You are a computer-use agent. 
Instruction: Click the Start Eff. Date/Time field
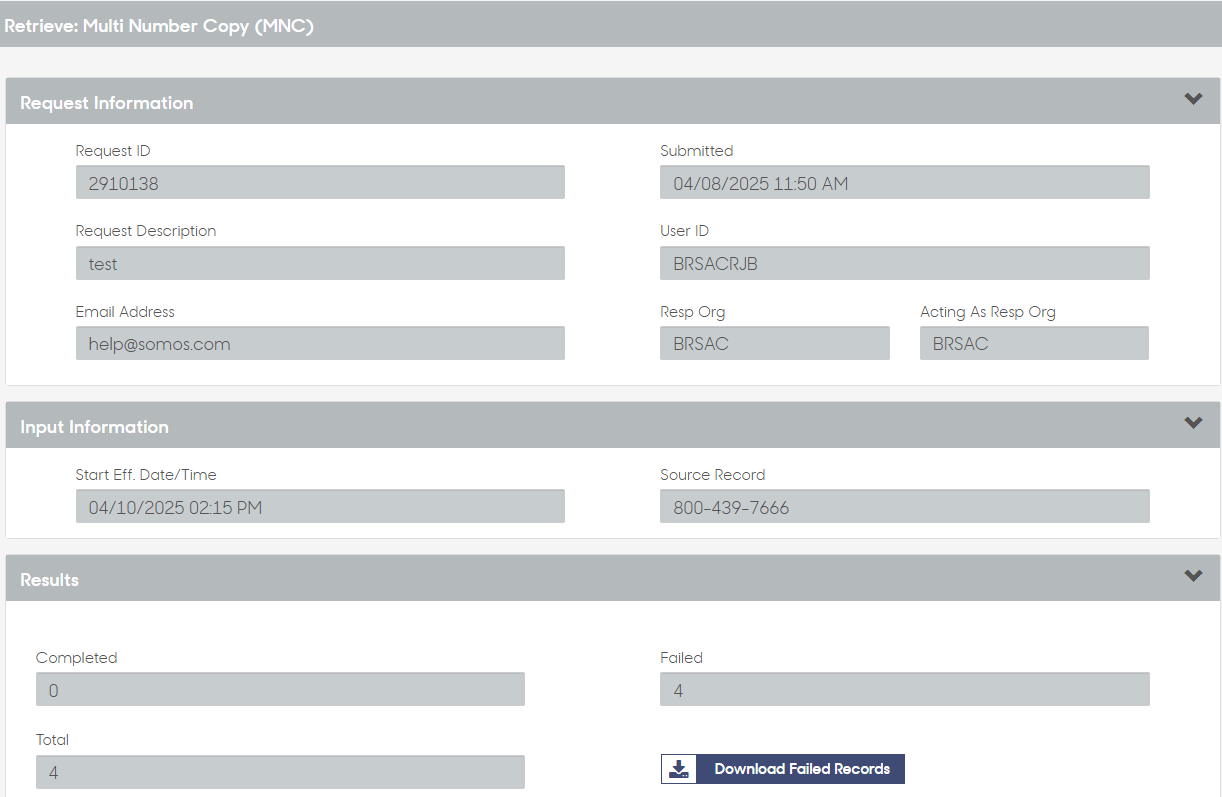pos(320,506)
